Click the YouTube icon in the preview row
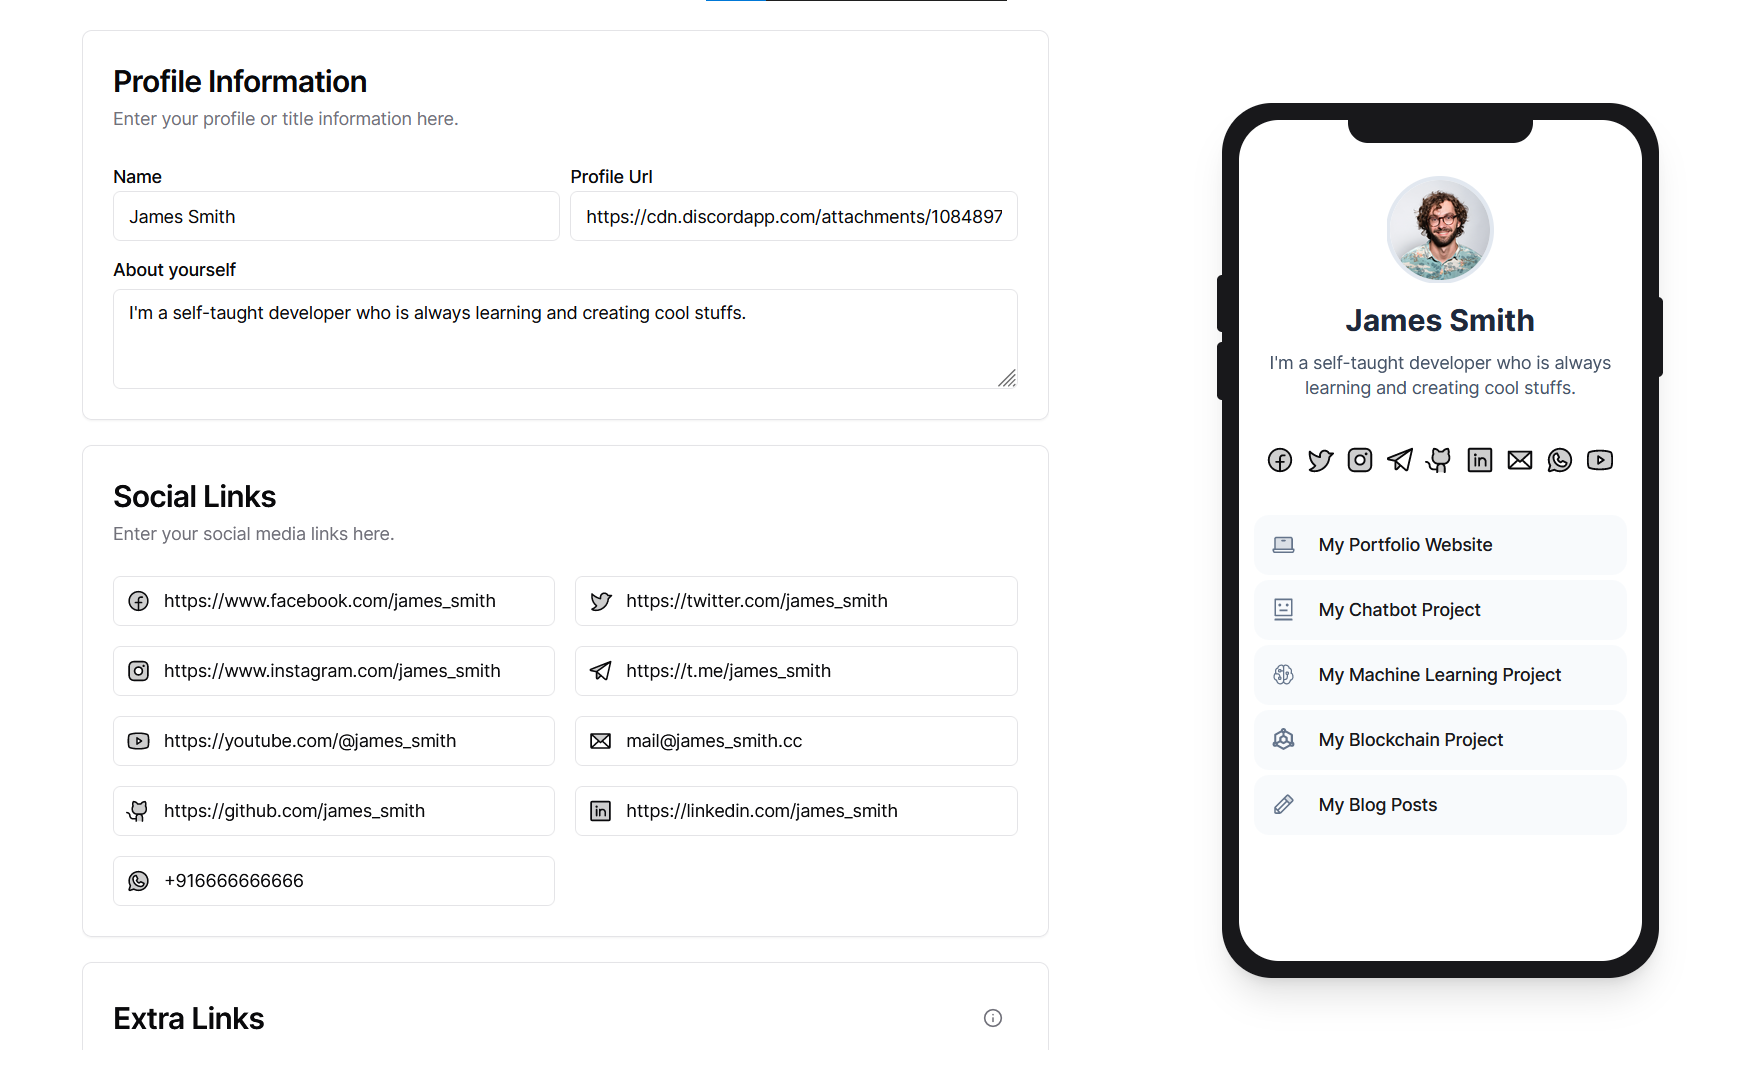1743x1075 pixels. click(x=1600, y=460)
